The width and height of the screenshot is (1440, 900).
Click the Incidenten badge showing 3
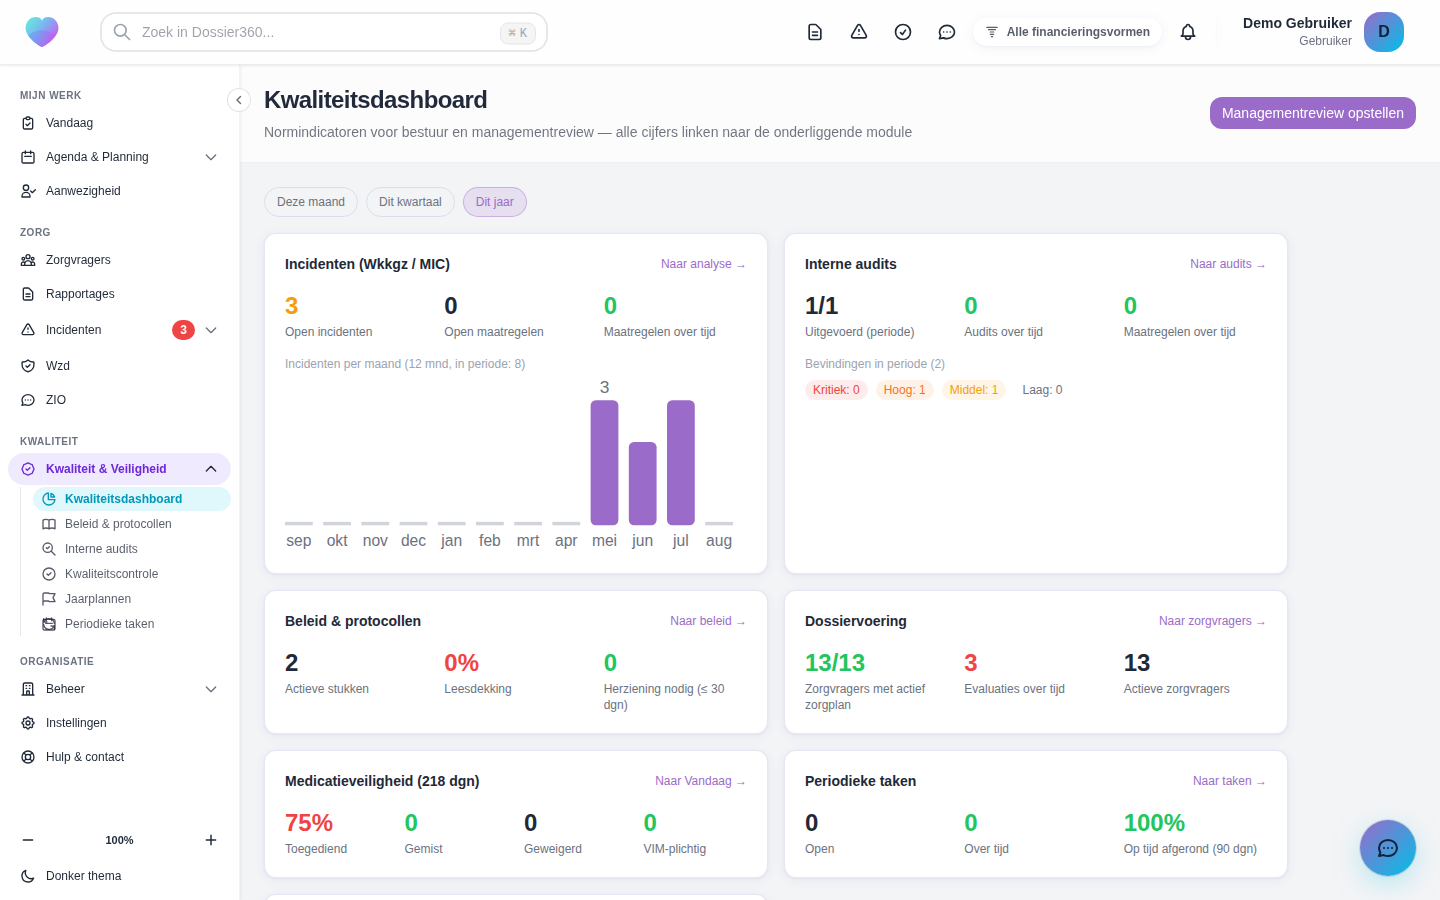pyautogui.click(x=183, y=330)
